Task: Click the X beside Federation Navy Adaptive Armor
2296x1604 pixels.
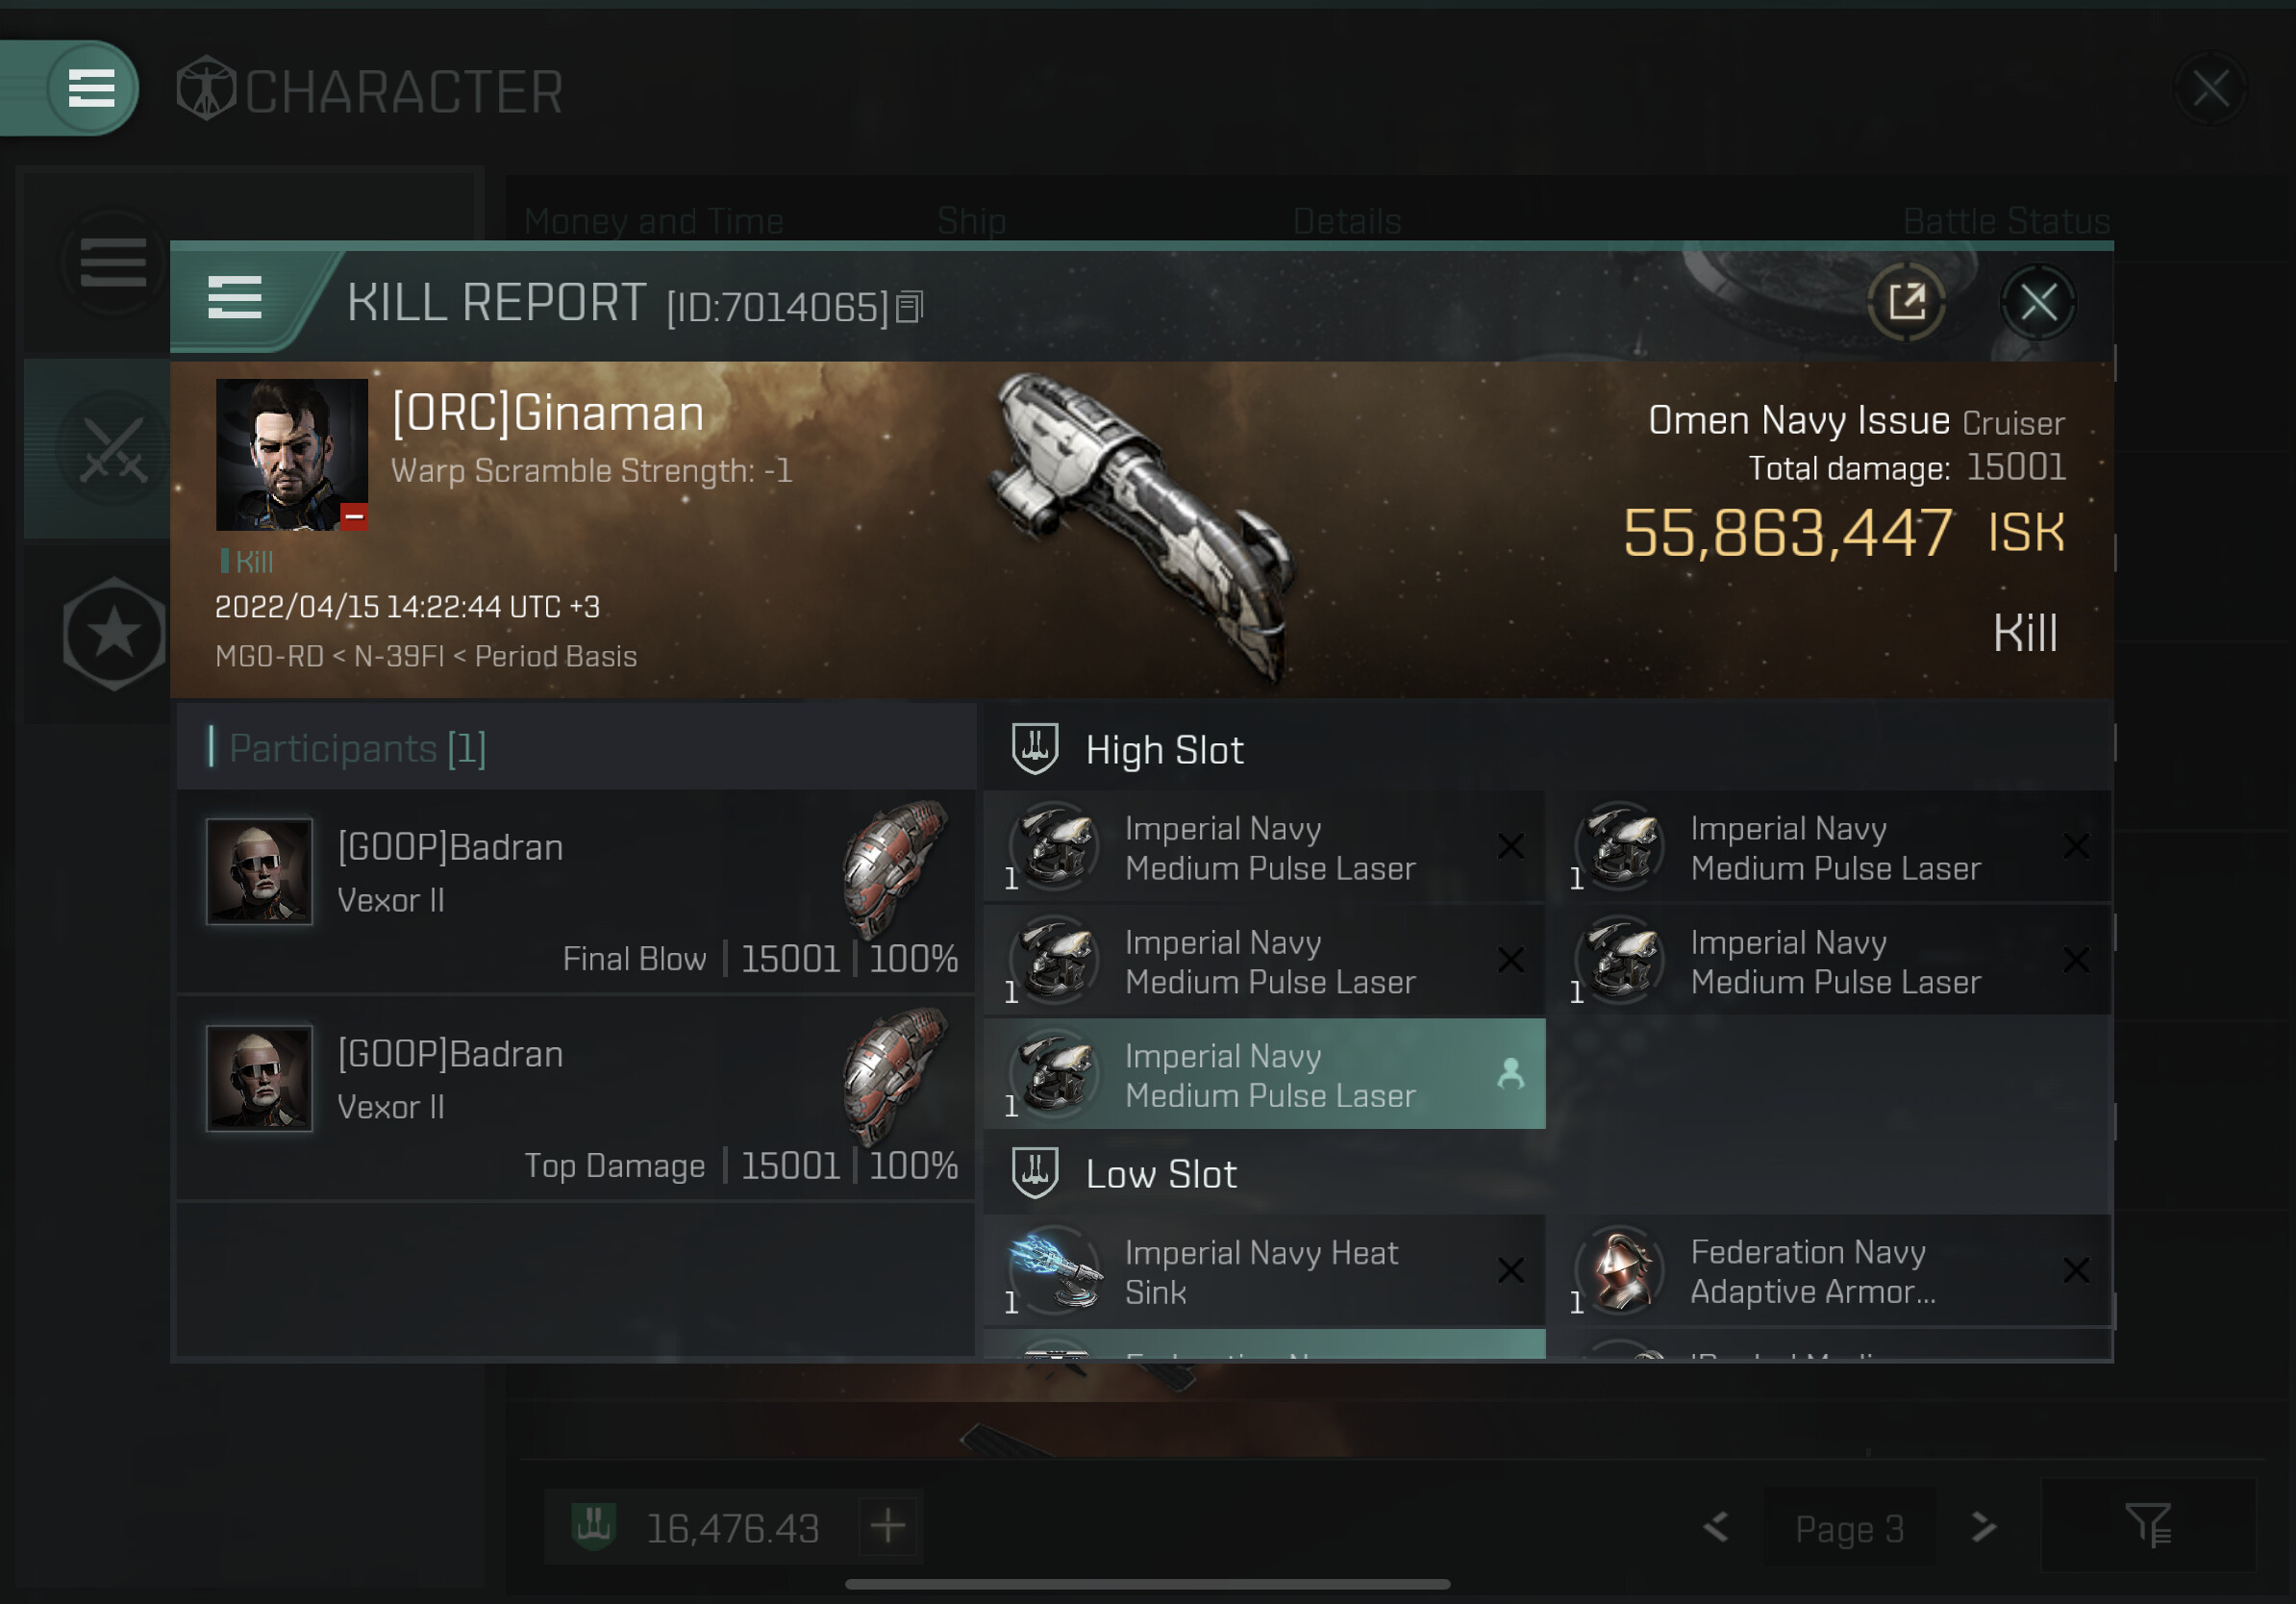Action: pos(2076,1270)
